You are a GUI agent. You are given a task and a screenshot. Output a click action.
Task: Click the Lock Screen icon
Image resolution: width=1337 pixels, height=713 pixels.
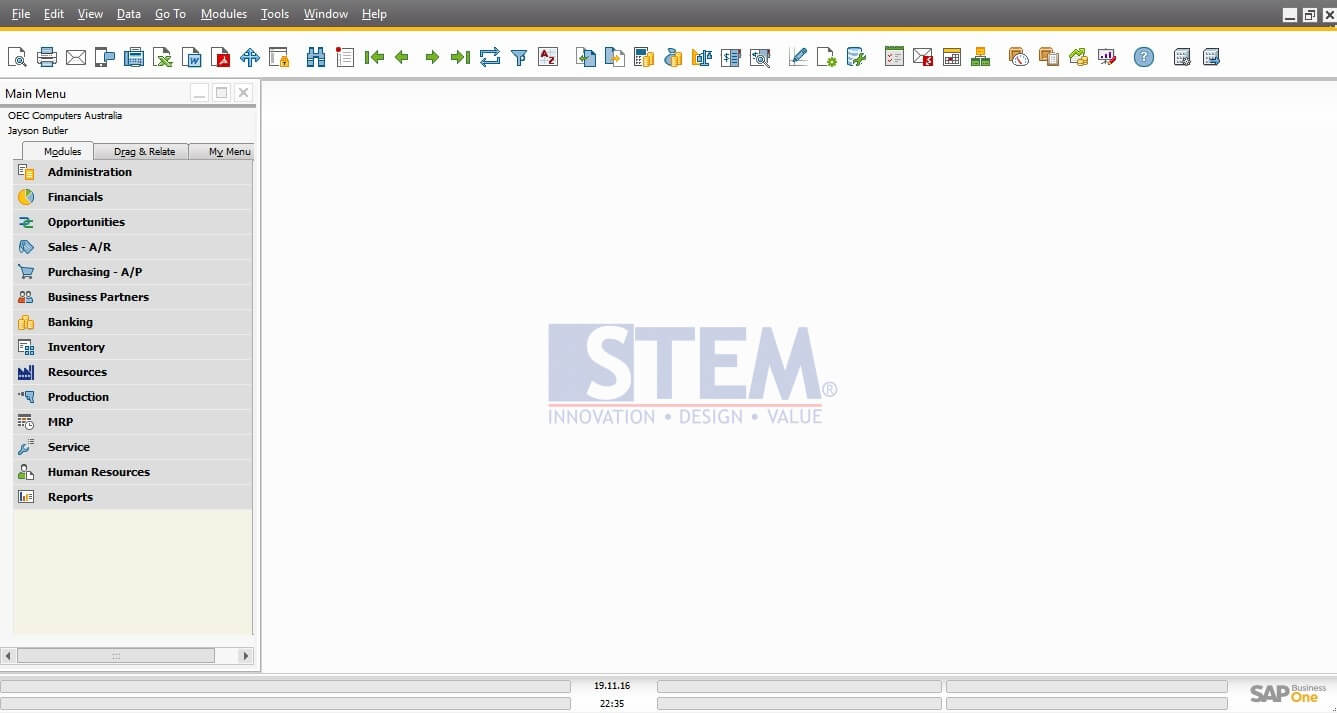coord(279,57)
